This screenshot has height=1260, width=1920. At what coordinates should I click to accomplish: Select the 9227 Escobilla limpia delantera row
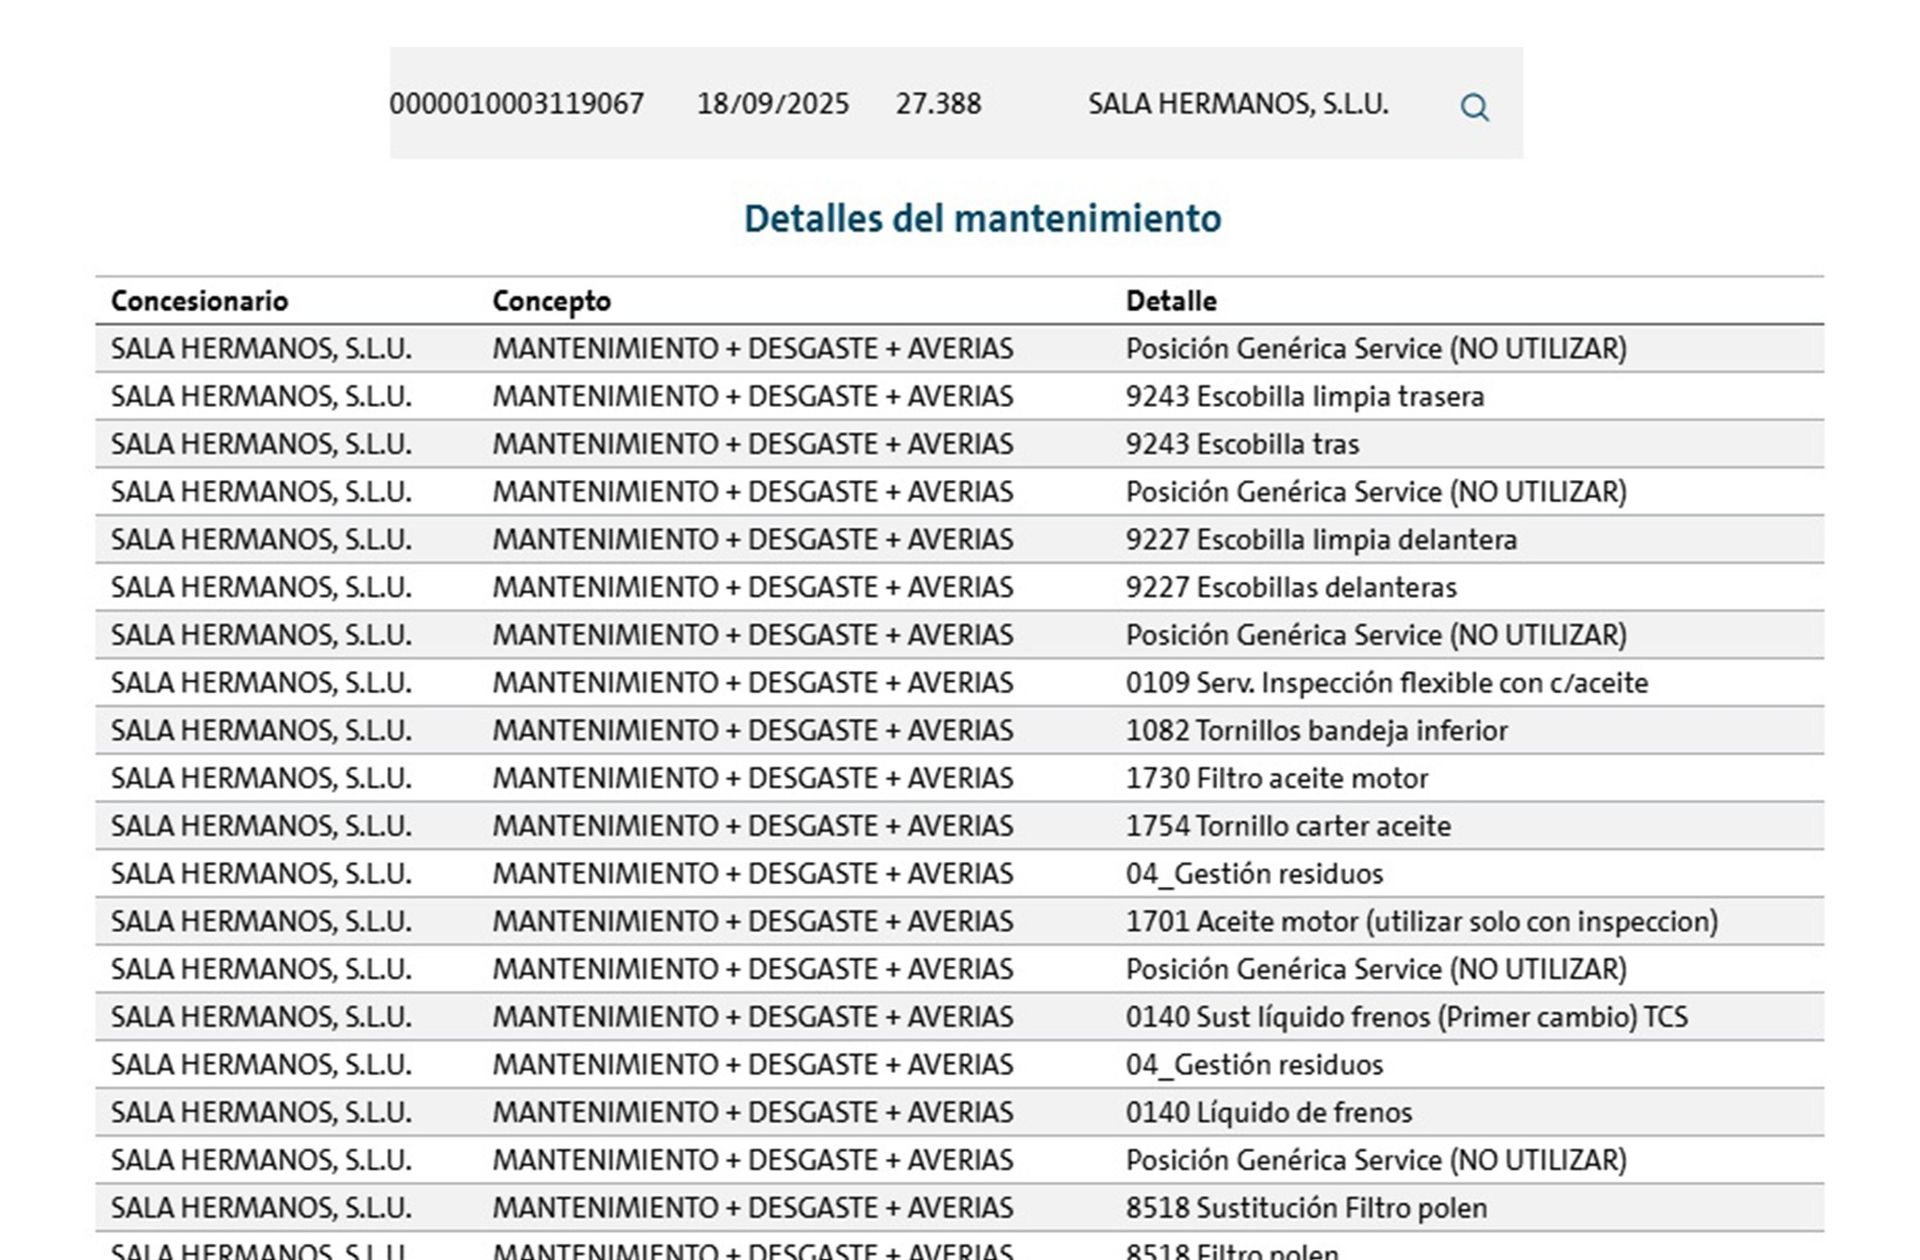click(960, 540)
